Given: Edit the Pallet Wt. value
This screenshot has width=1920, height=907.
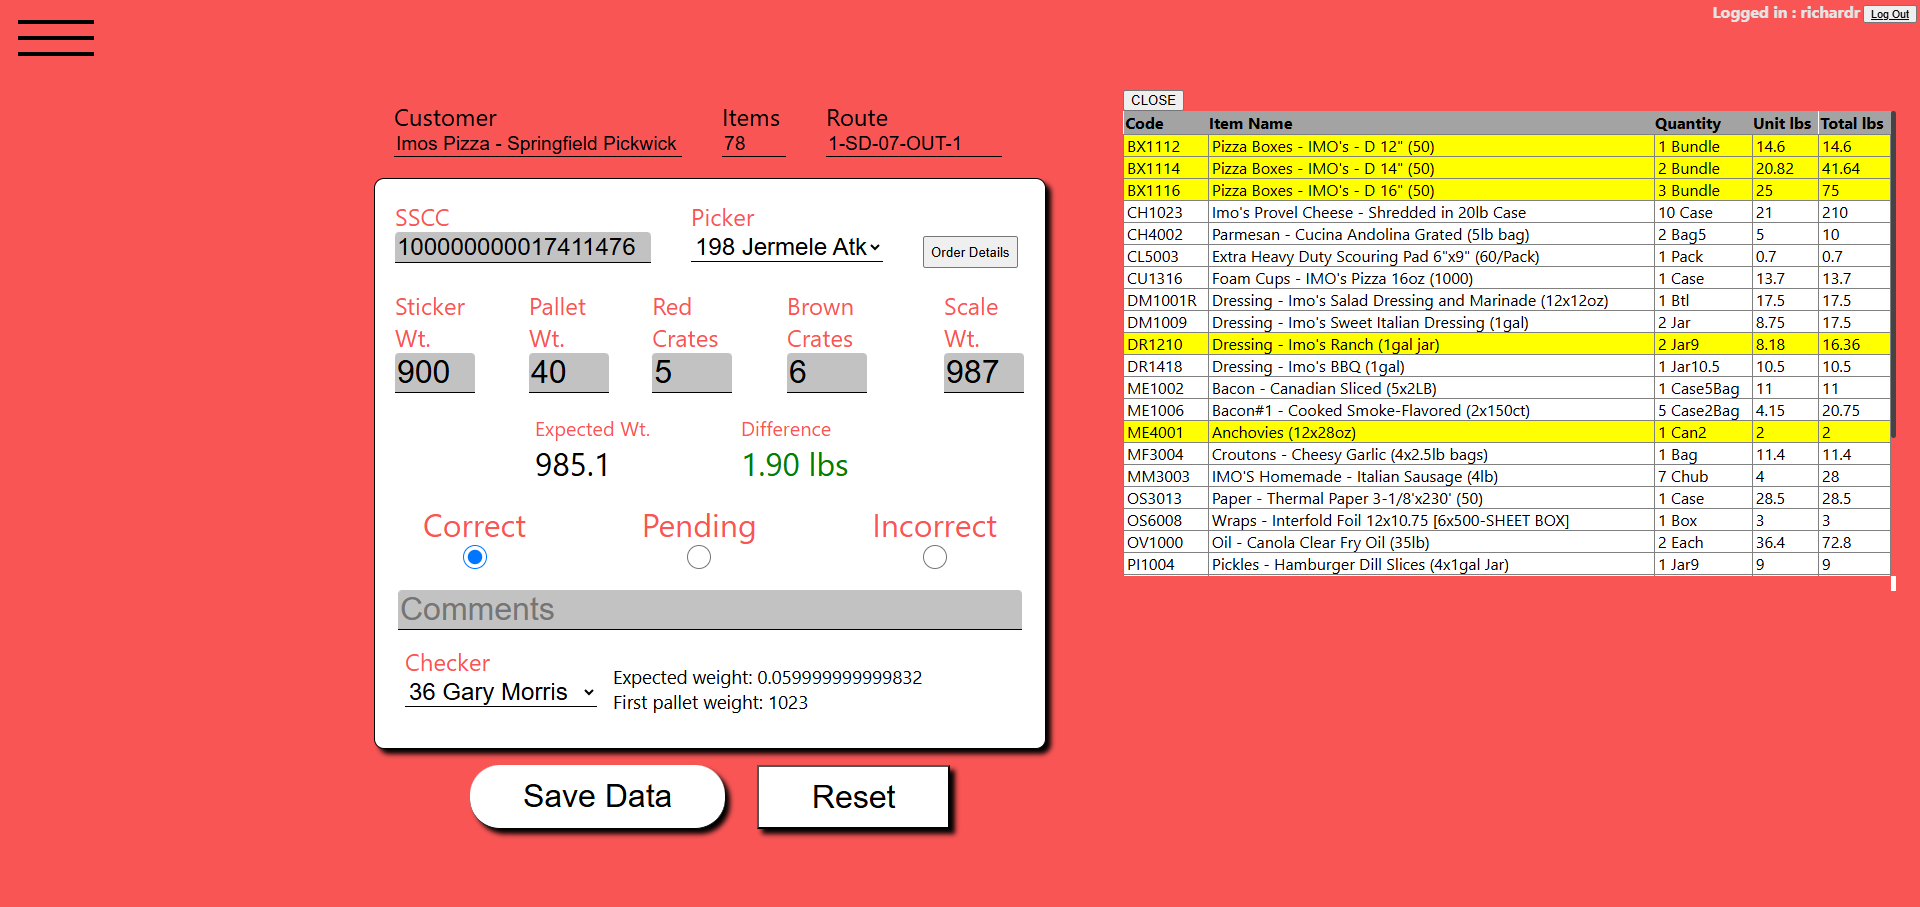Looking at the screenshot, I should coord(568,372).
